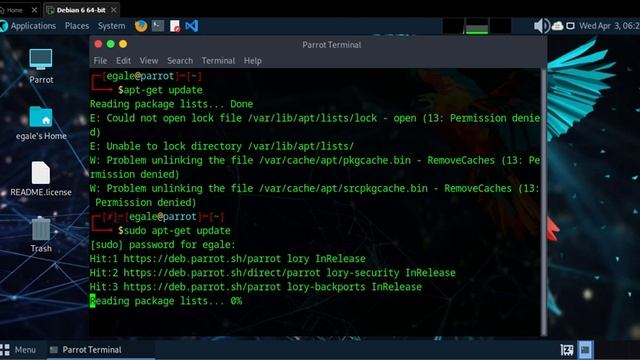
Task: Click the pkgcache.bin warning line
Action: pos(315,167)
